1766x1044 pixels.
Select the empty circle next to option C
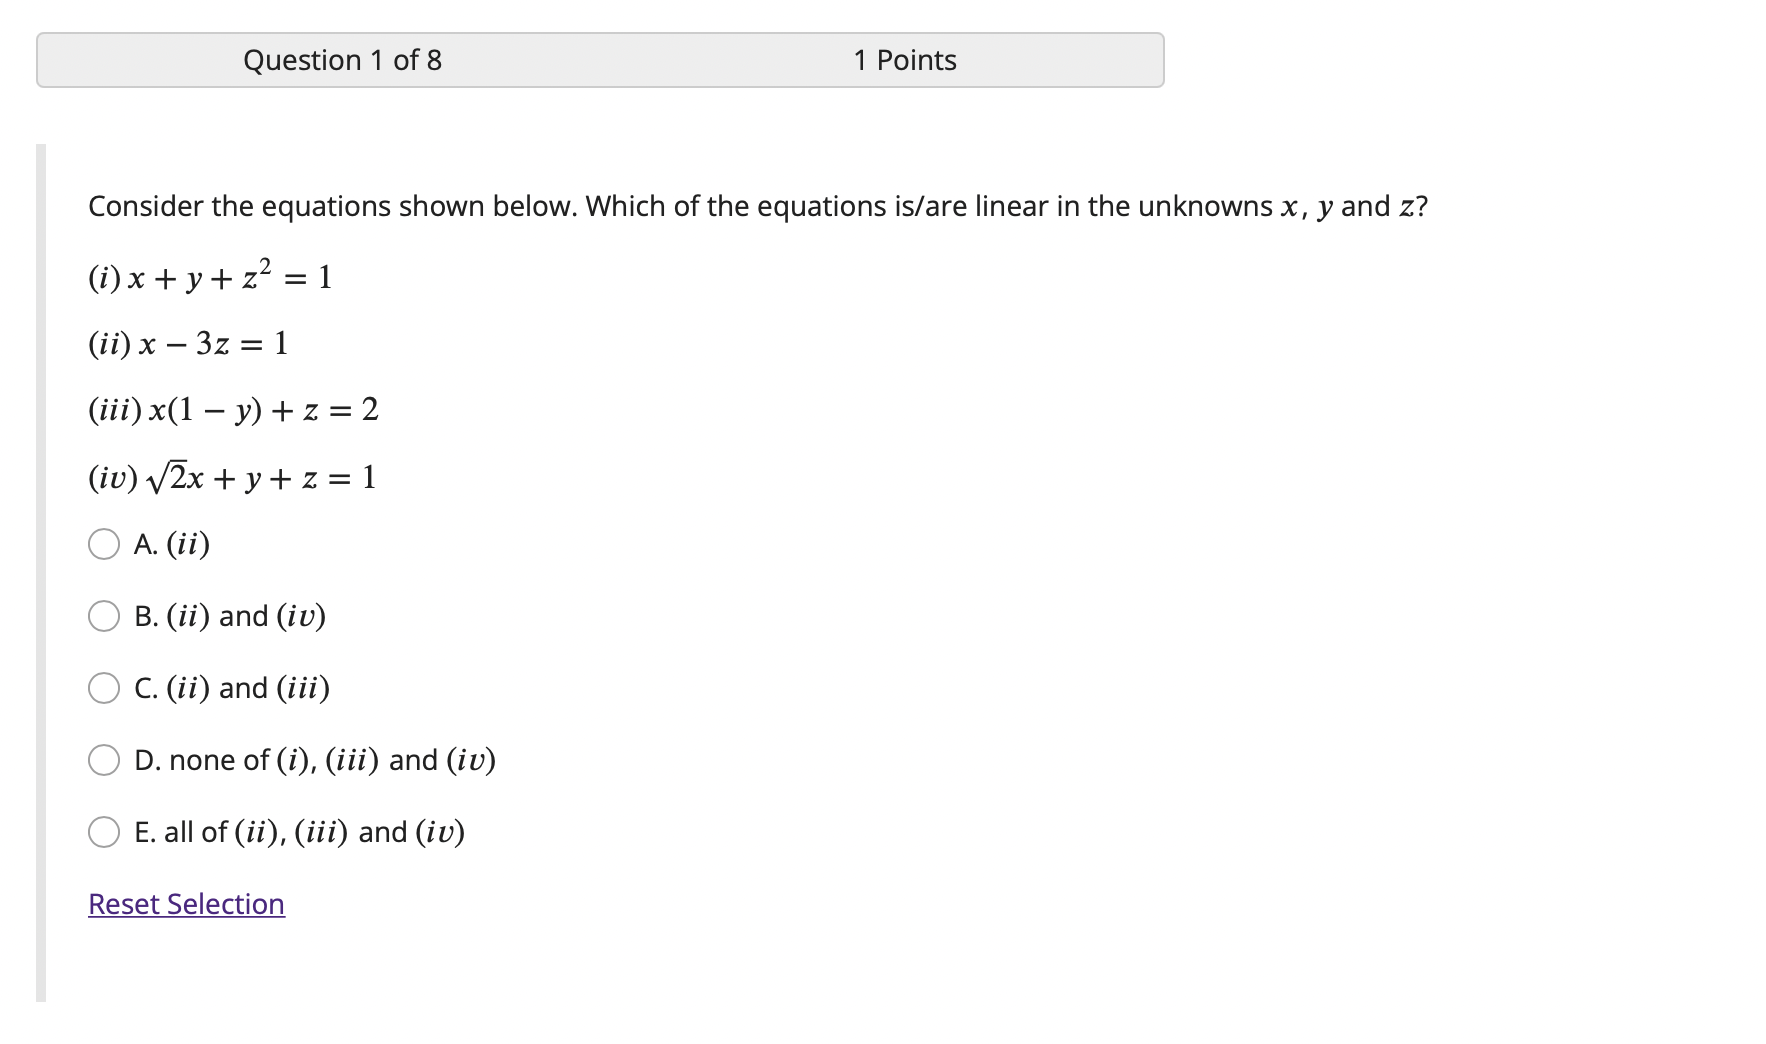click(104, 688)
